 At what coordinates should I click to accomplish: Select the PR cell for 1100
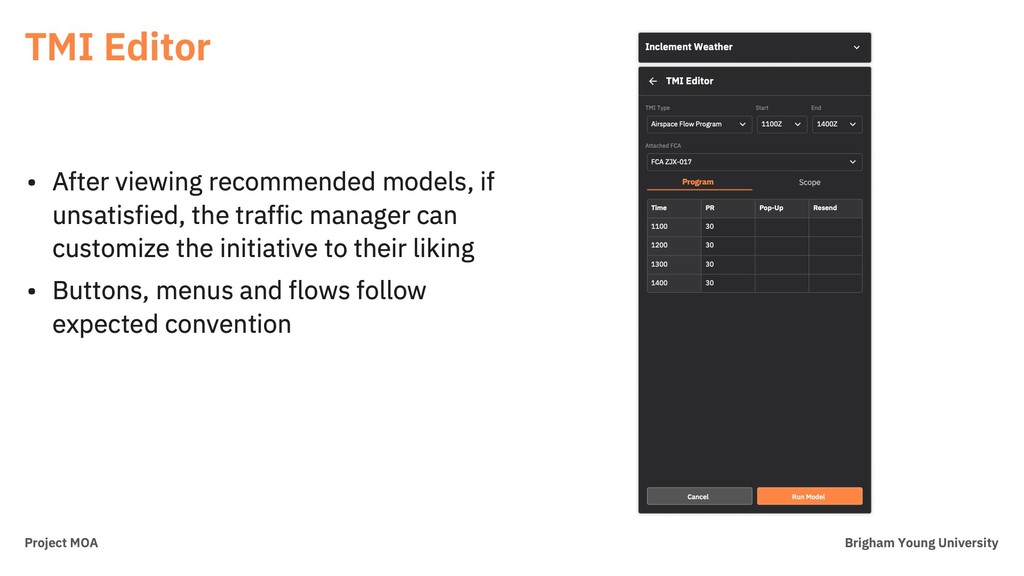(728, 227)
